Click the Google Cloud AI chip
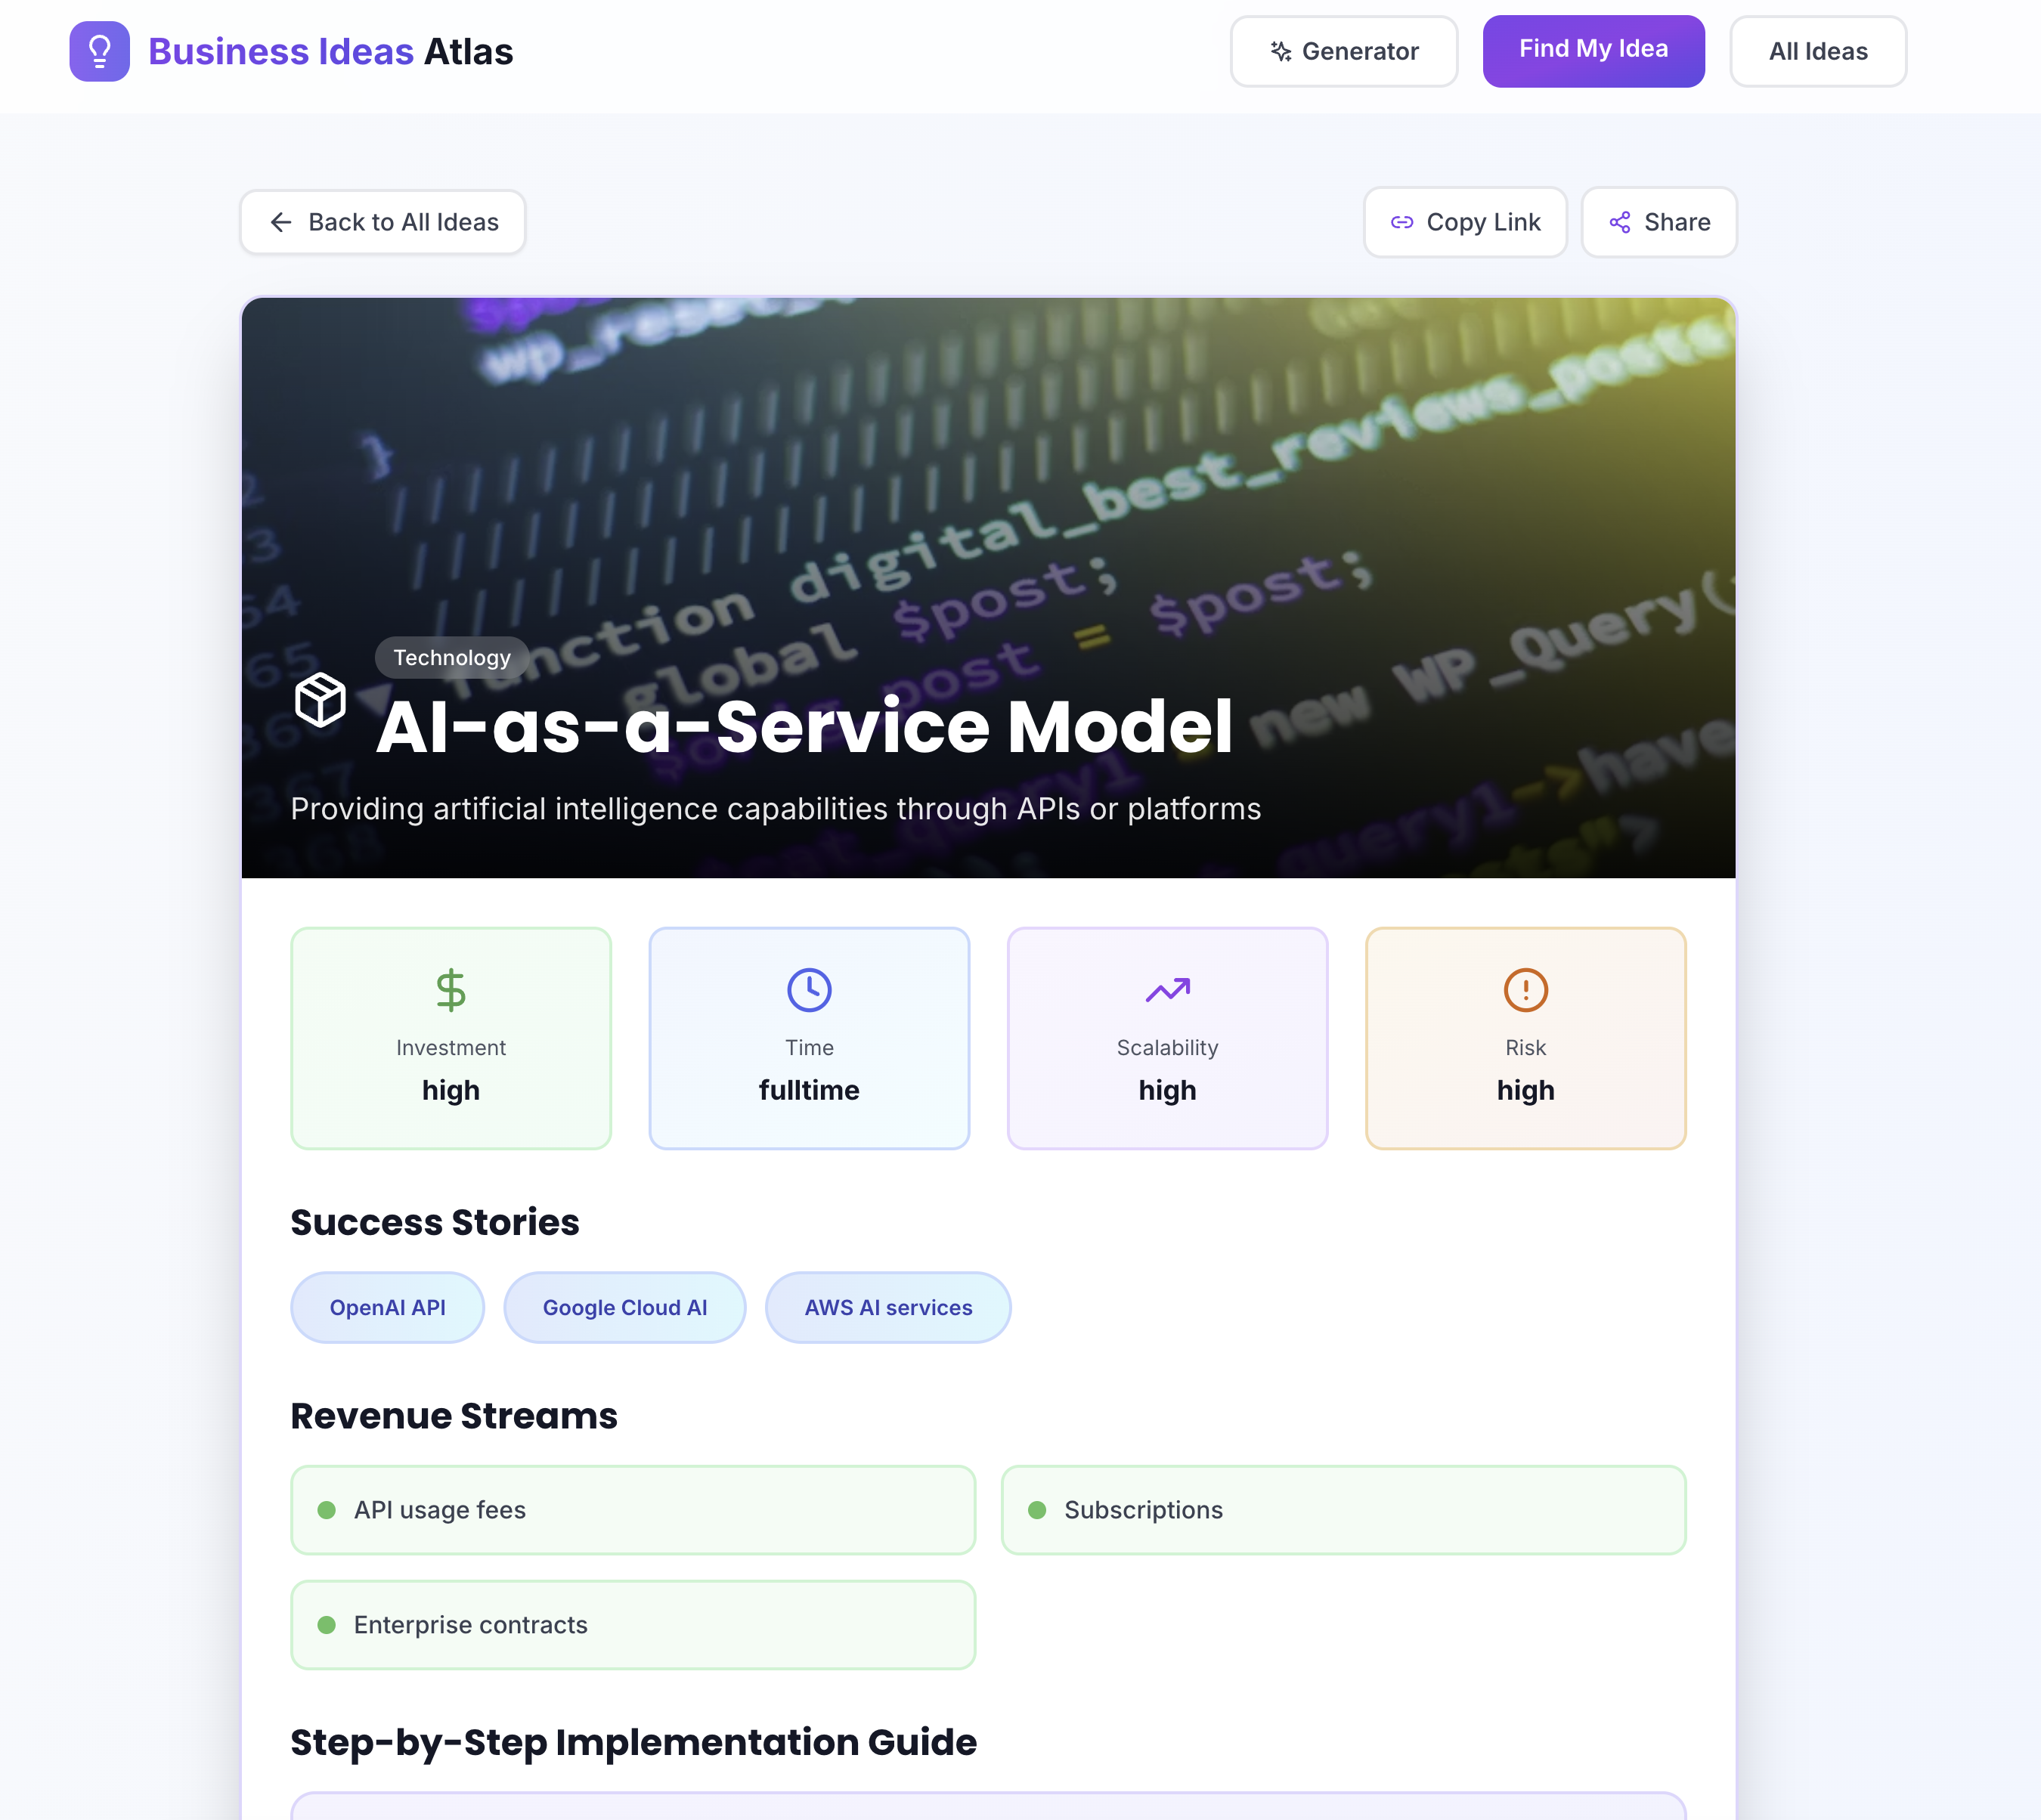The width and height of the screenshot is (2041, 1820). pos(624,1307)
